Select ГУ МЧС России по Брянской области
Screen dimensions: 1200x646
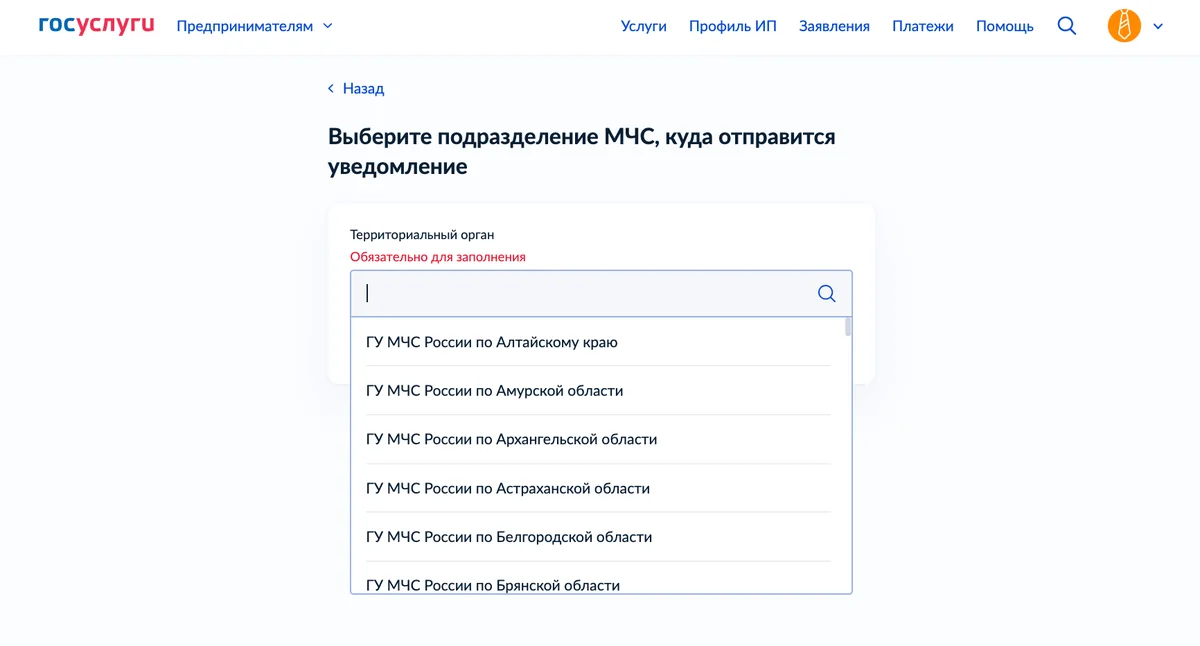(x=598, y=579)
